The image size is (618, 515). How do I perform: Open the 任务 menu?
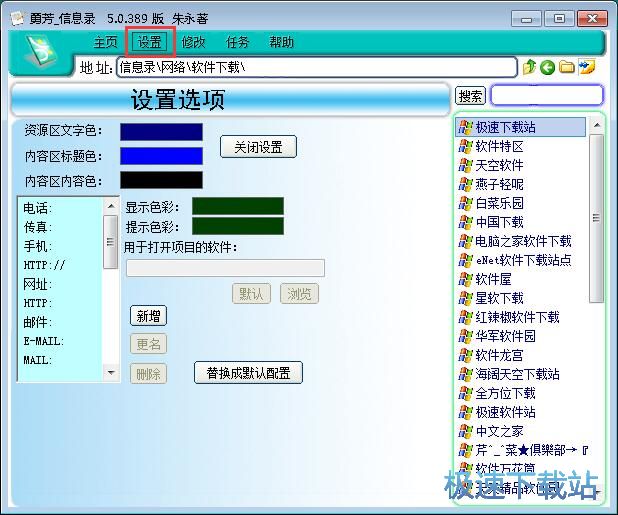[237, 42]
